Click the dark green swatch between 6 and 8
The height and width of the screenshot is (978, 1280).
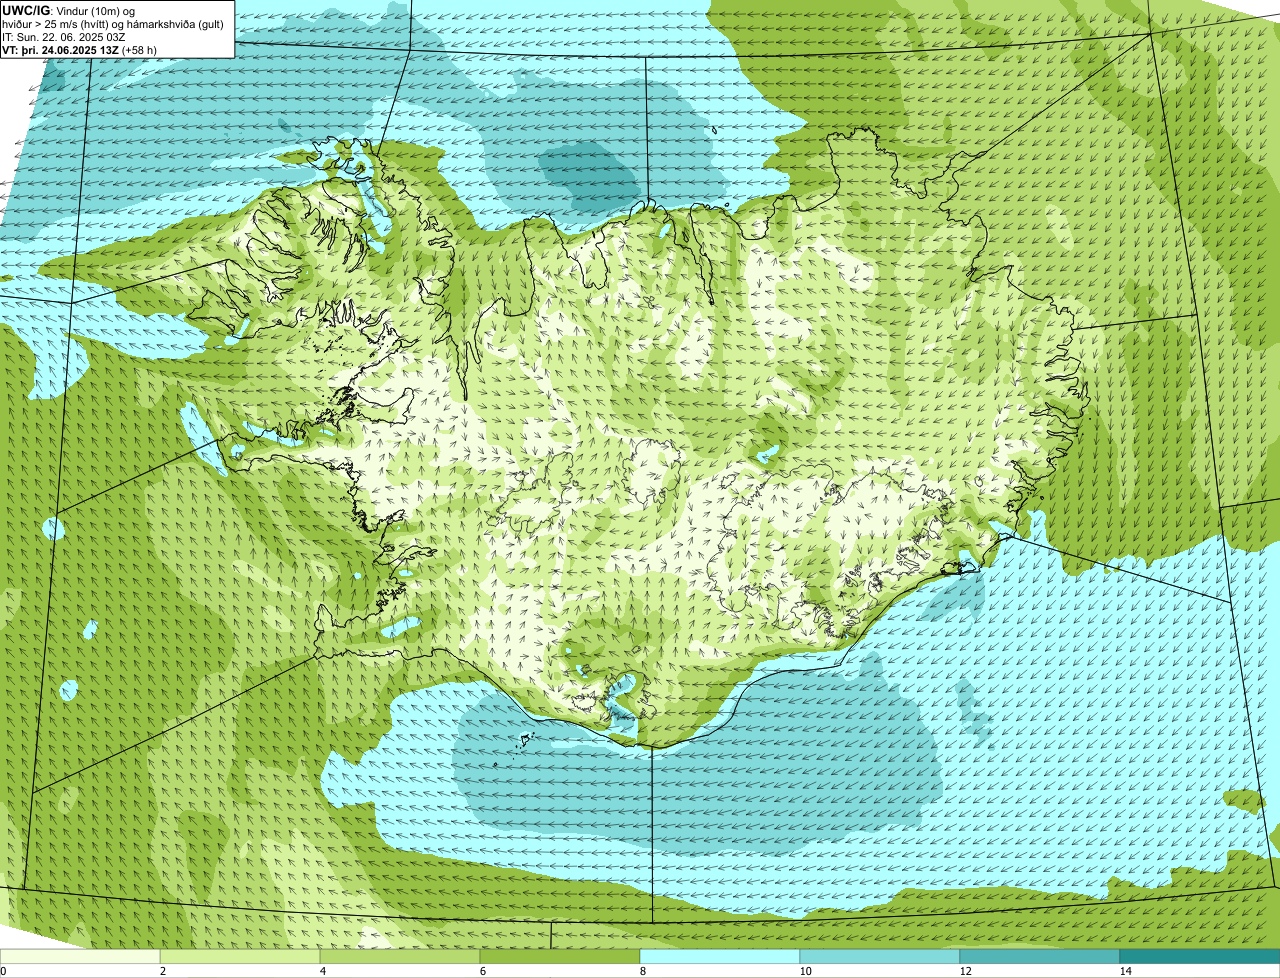560,956
